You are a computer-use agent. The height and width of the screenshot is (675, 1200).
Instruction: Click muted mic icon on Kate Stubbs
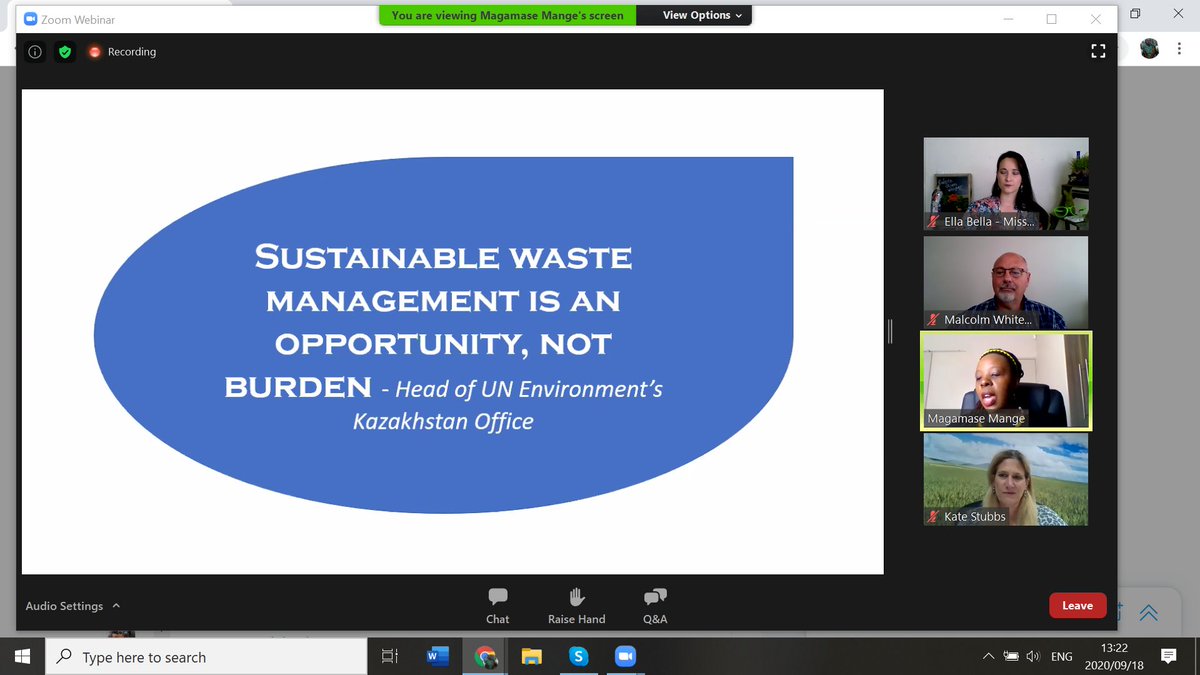point(933,517)
